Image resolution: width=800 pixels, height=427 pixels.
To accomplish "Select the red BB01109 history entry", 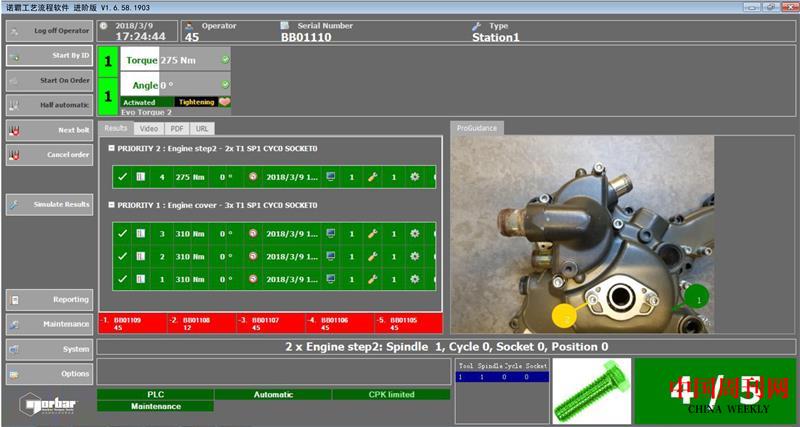I will 120,323.
